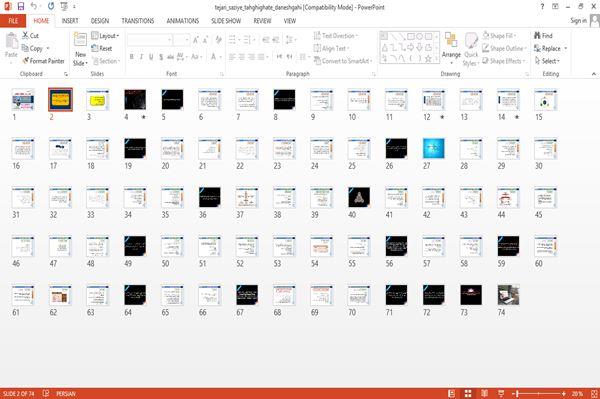Switch to the INSERT tab
Viewport: 600px width, 399px height.
point(70,21)
